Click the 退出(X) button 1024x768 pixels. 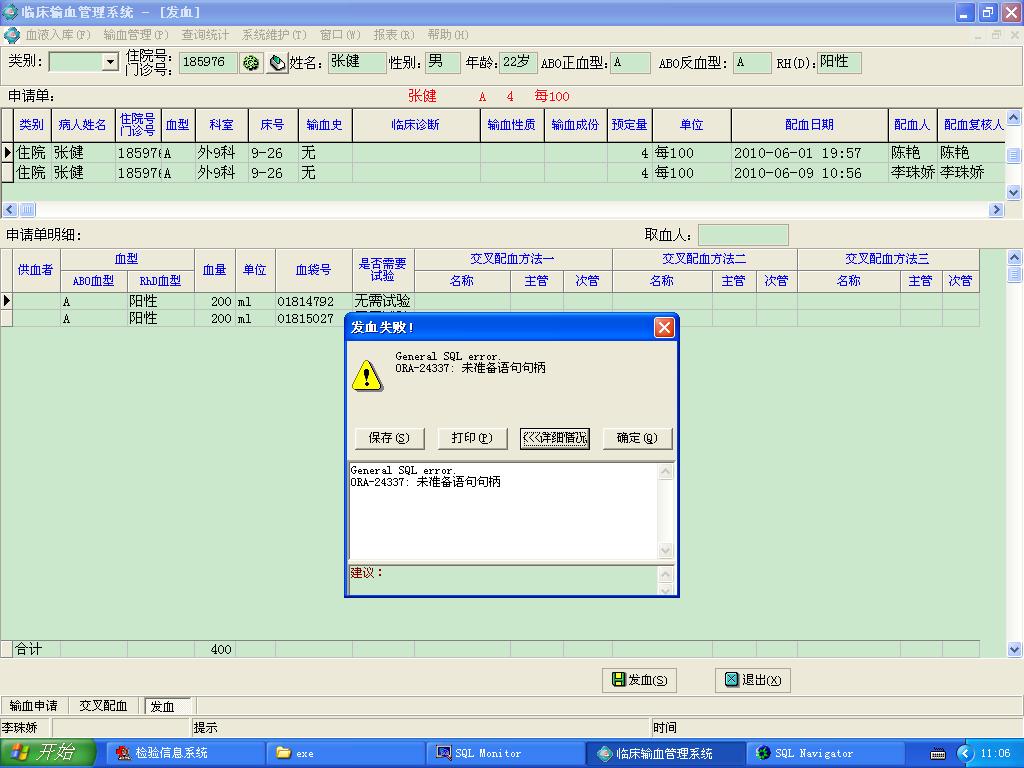(x=753, y=680)
